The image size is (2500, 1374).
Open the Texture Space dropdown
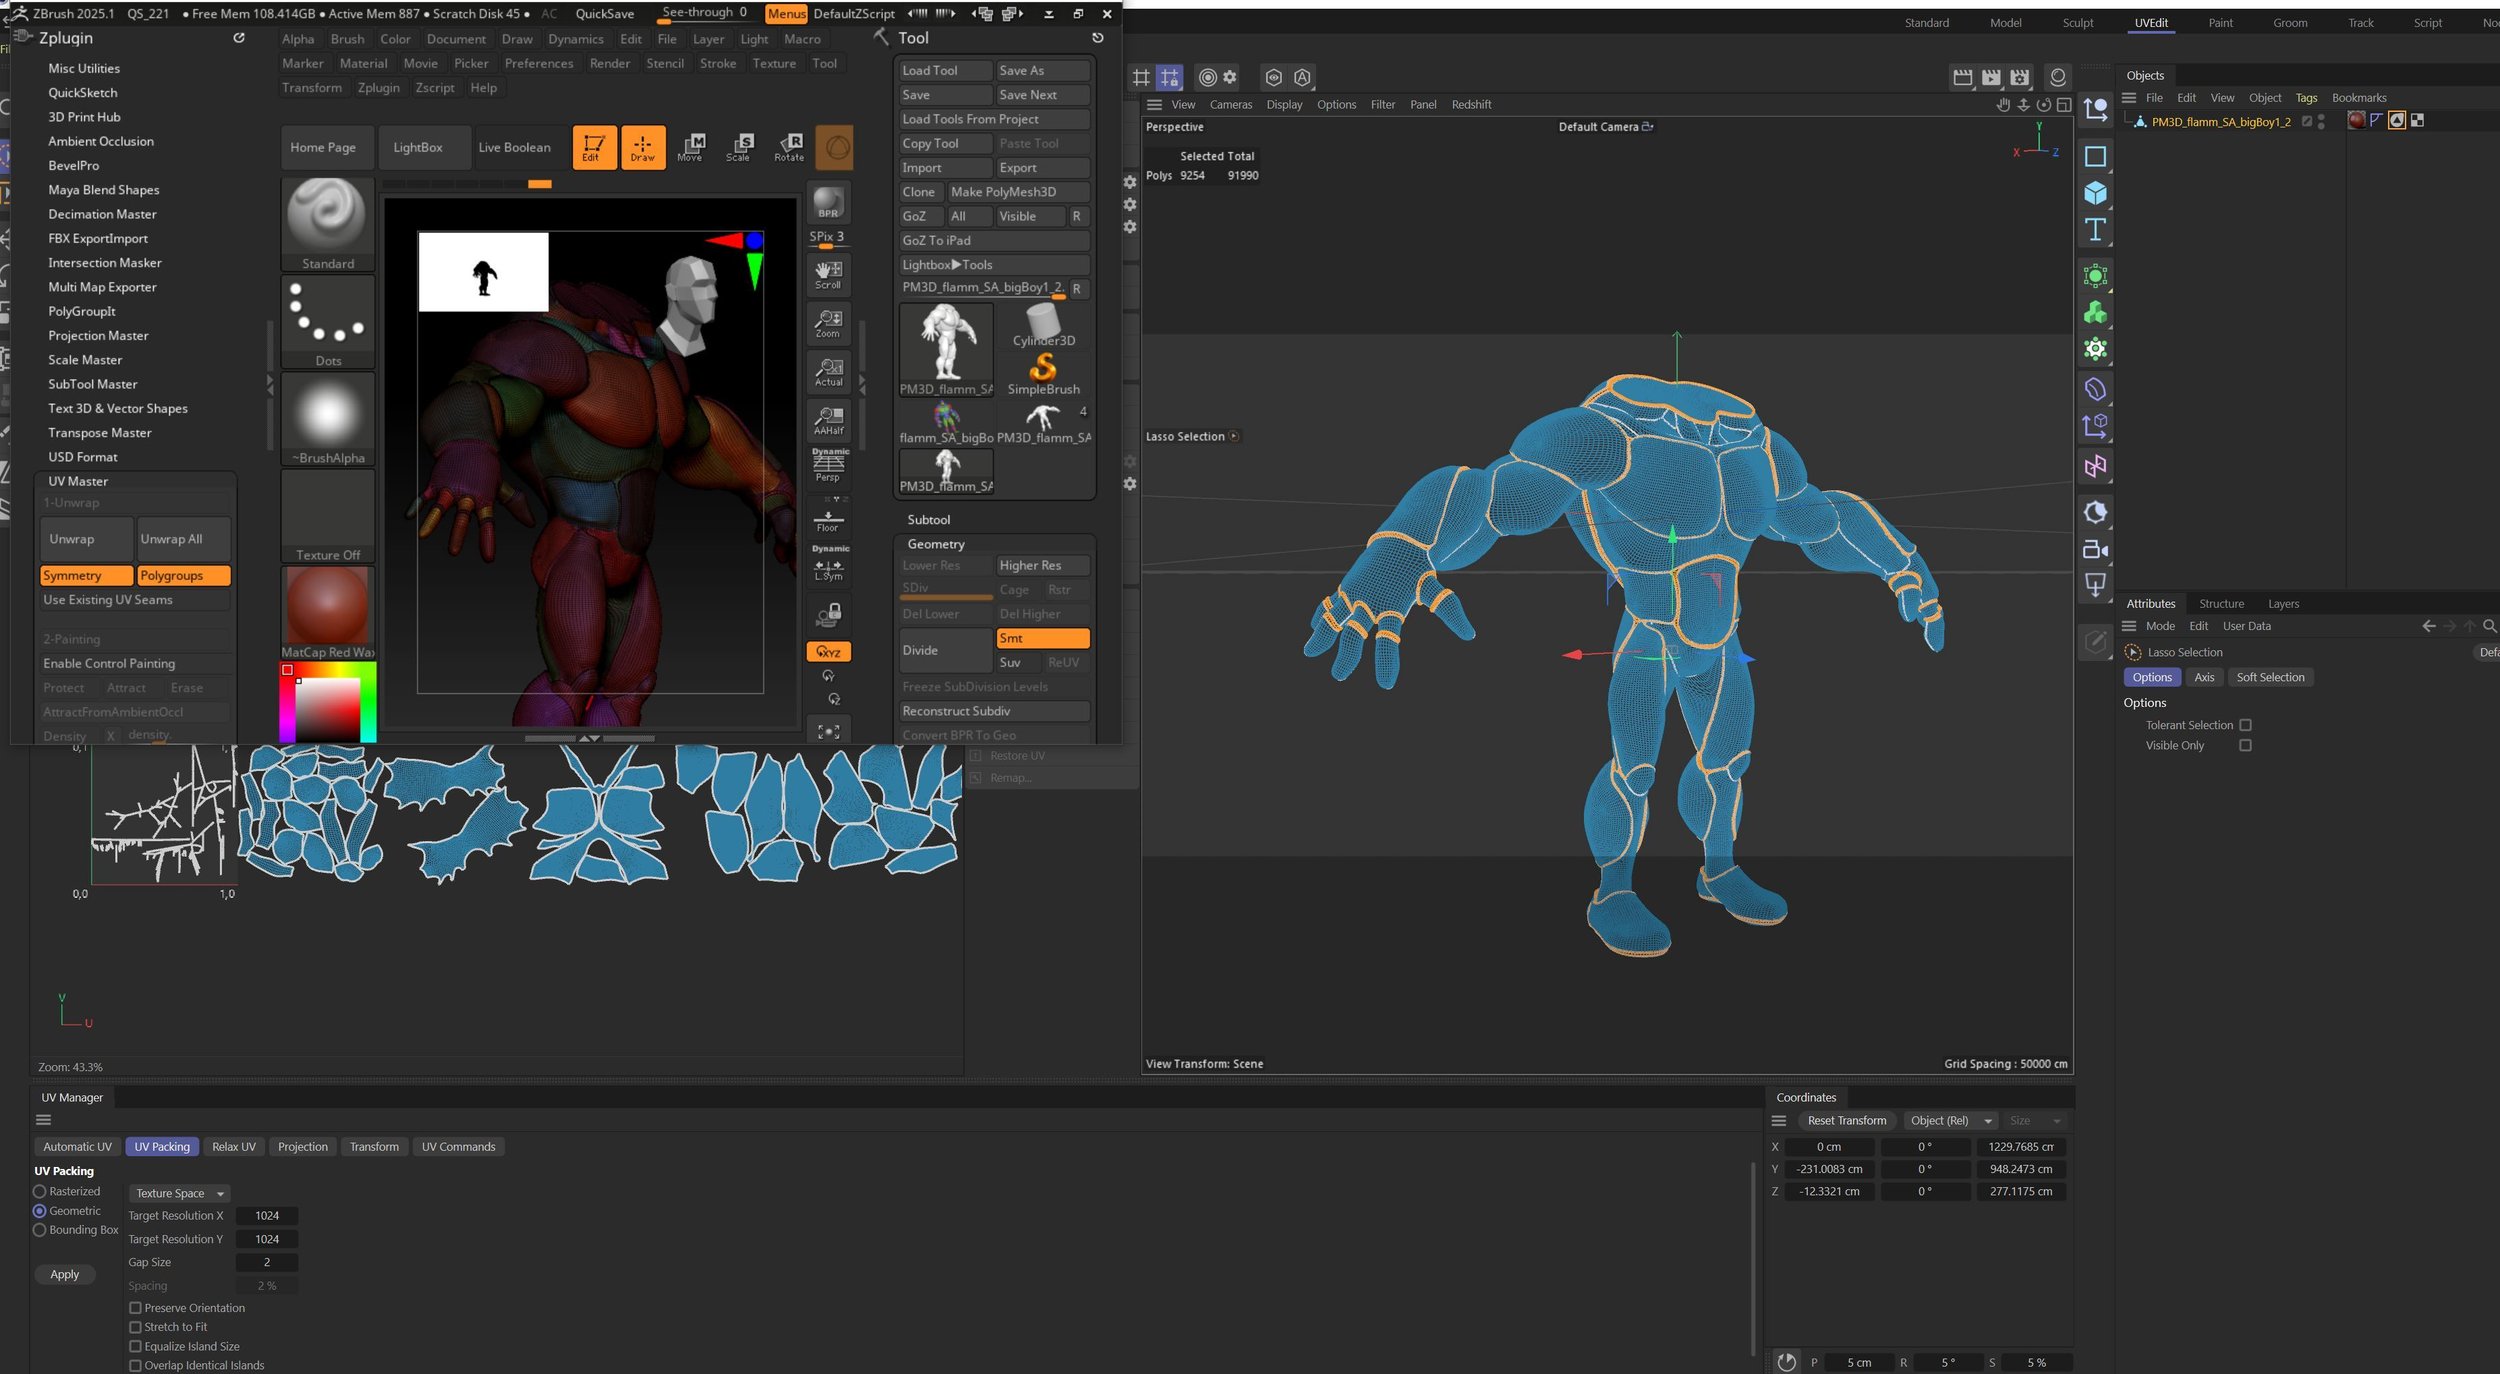coord(179,1193)
